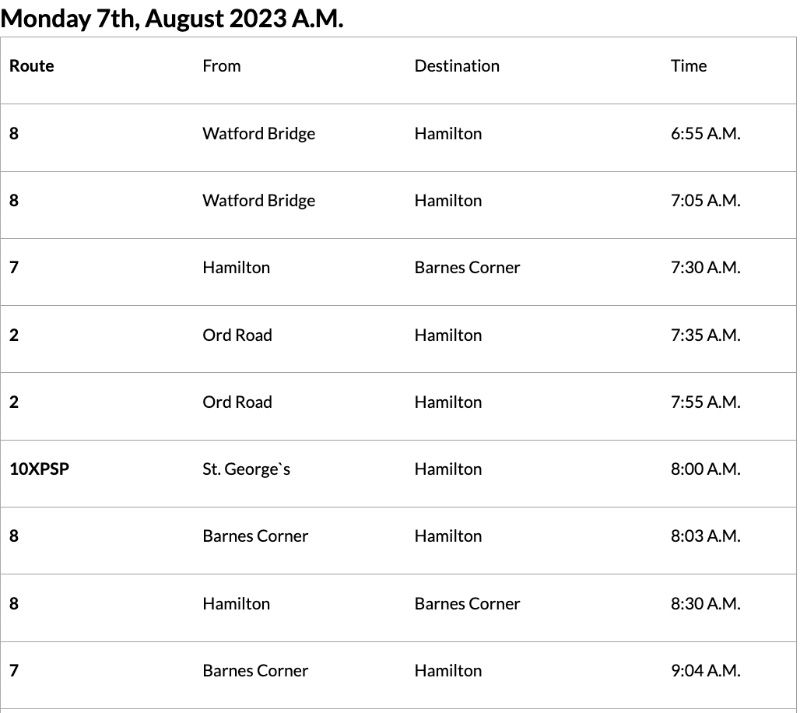Click the St. George`s origin cell

(246, 469)
